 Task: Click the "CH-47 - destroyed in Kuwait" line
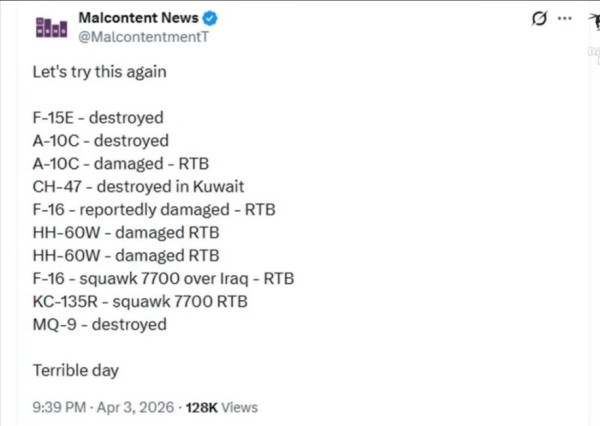138,186
